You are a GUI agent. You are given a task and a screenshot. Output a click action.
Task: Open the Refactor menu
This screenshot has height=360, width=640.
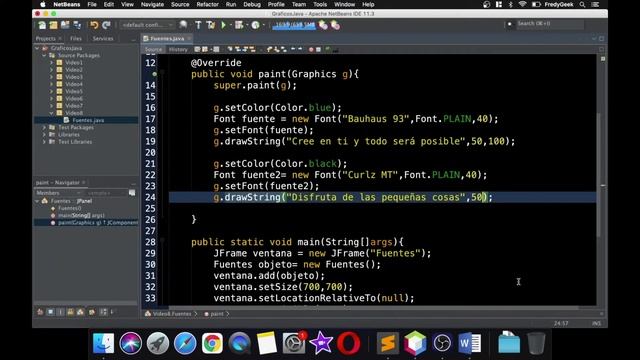click(x=207, y=4)
